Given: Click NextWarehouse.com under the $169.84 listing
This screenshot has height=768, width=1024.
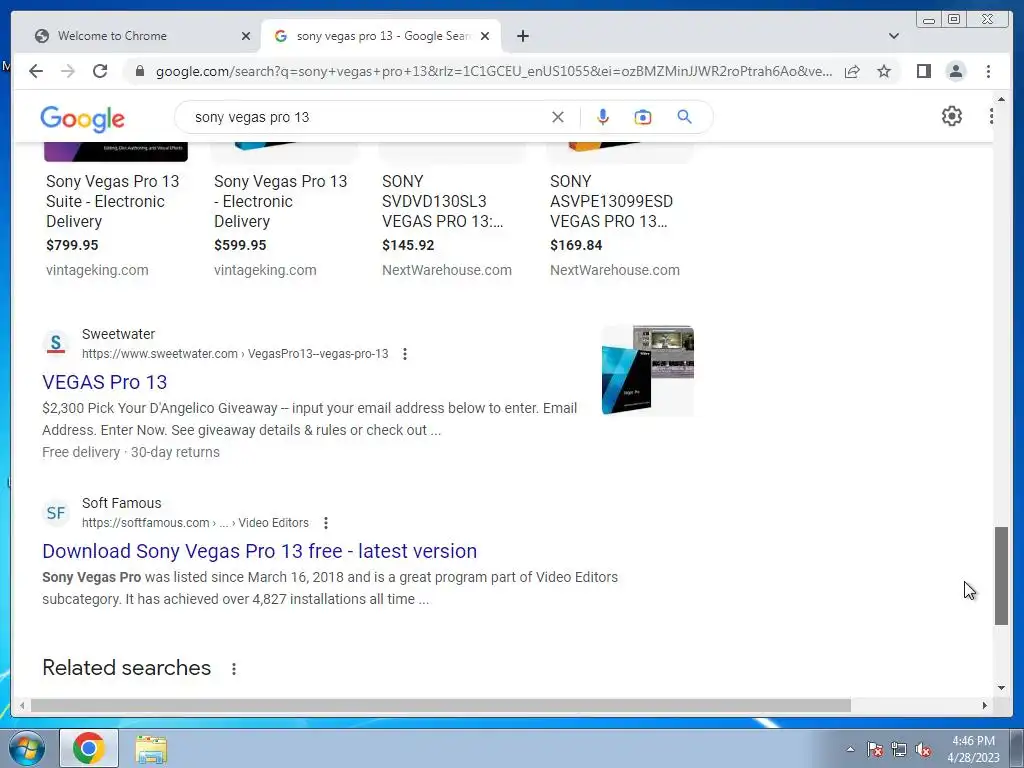Looking at the screenshot, I should (615, 270).
